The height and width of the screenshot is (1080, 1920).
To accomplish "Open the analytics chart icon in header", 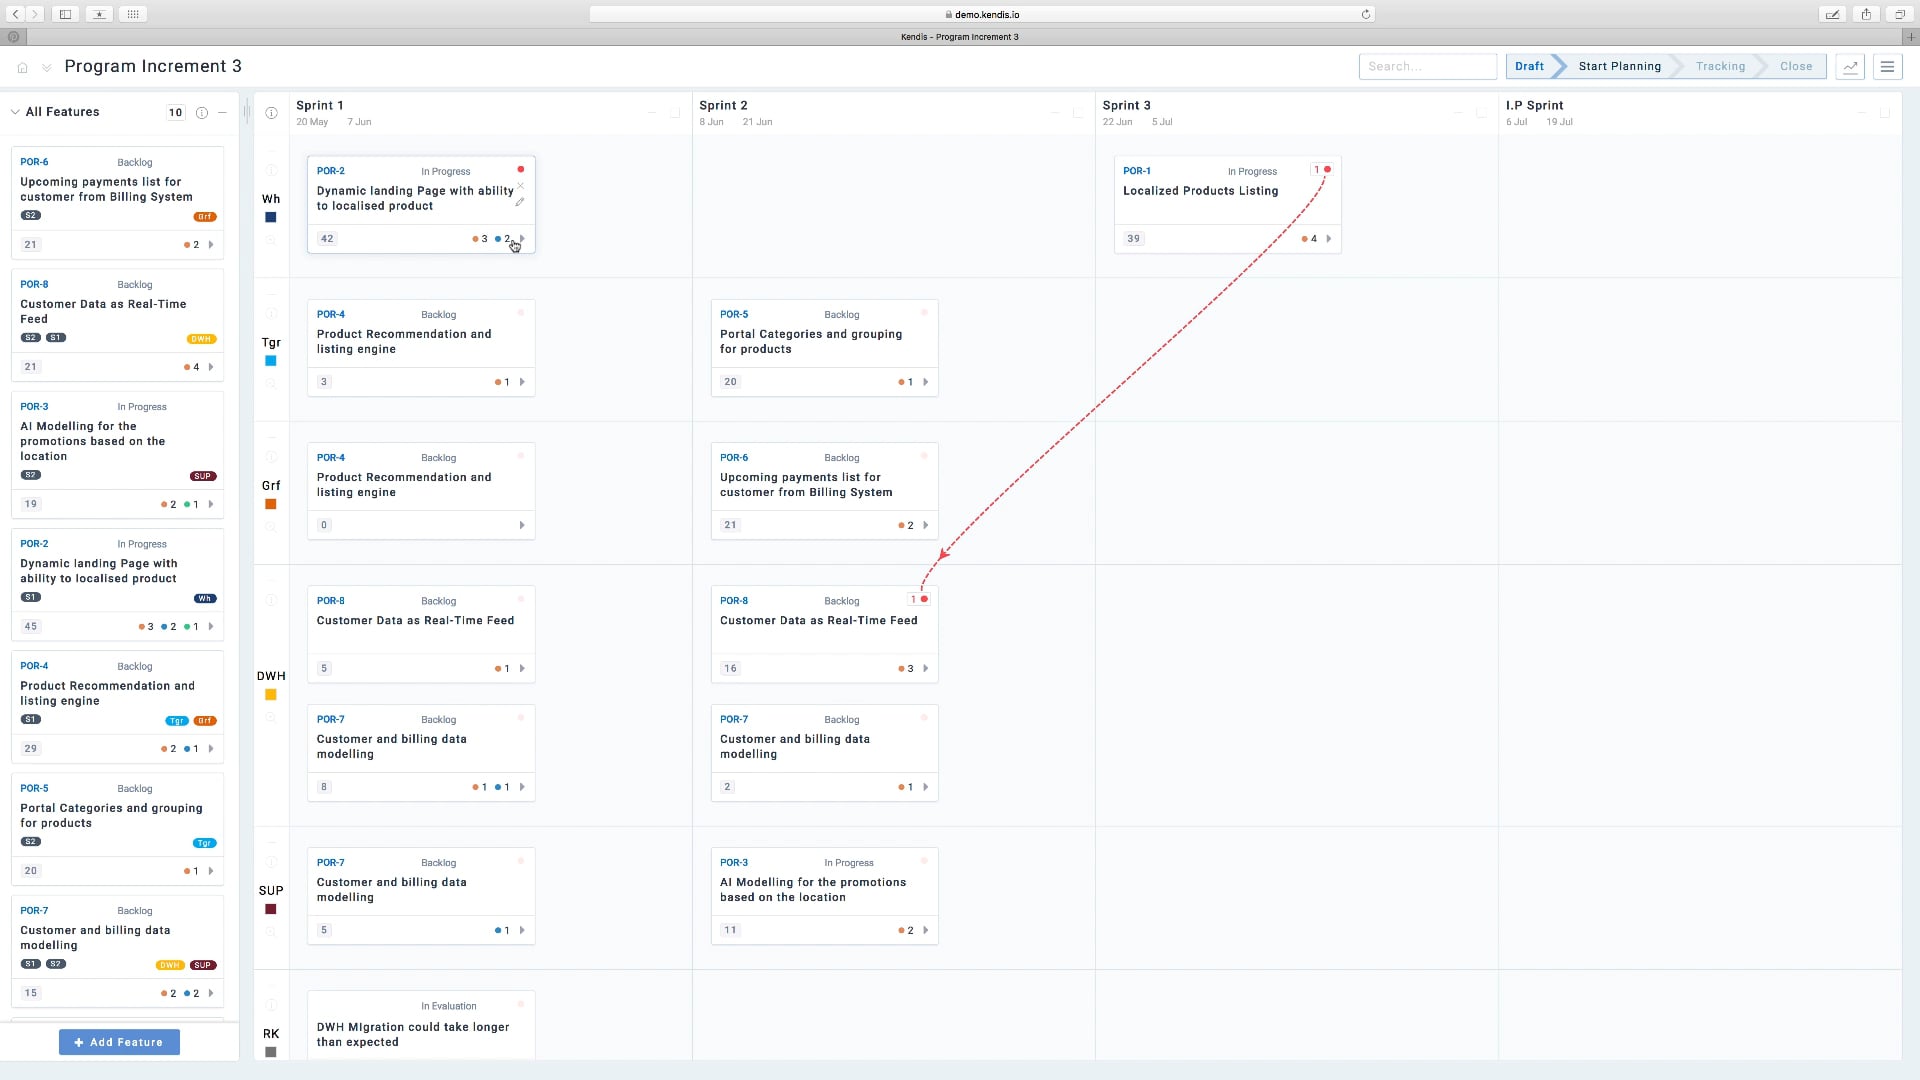I will [x=1850, y=67].
